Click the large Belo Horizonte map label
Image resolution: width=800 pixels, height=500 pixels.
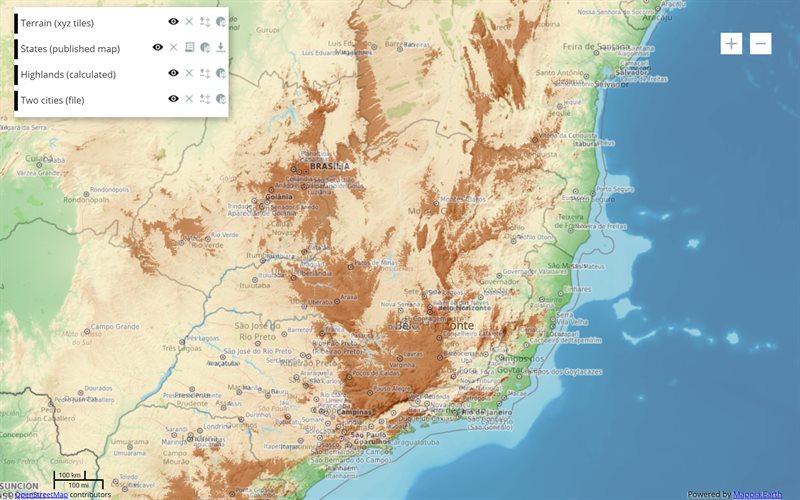(x=434, y=326)
